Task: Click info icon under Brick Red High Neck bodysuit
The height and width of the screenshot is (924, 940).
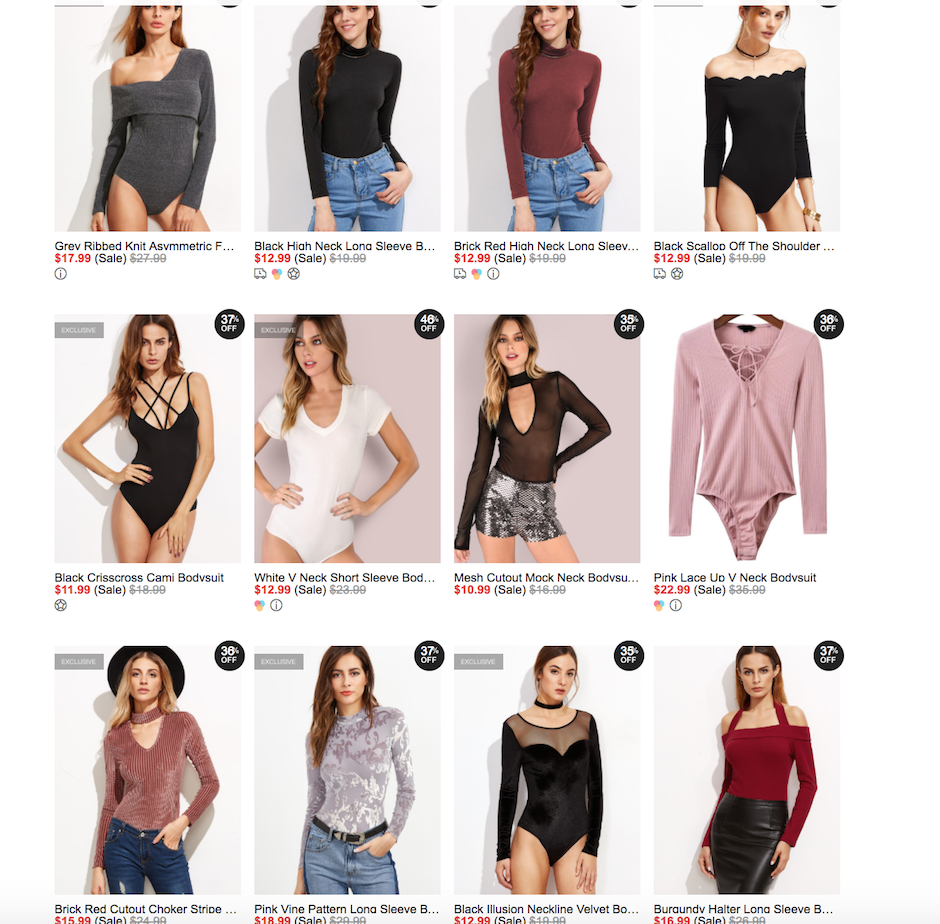Action: click(493, 274)
